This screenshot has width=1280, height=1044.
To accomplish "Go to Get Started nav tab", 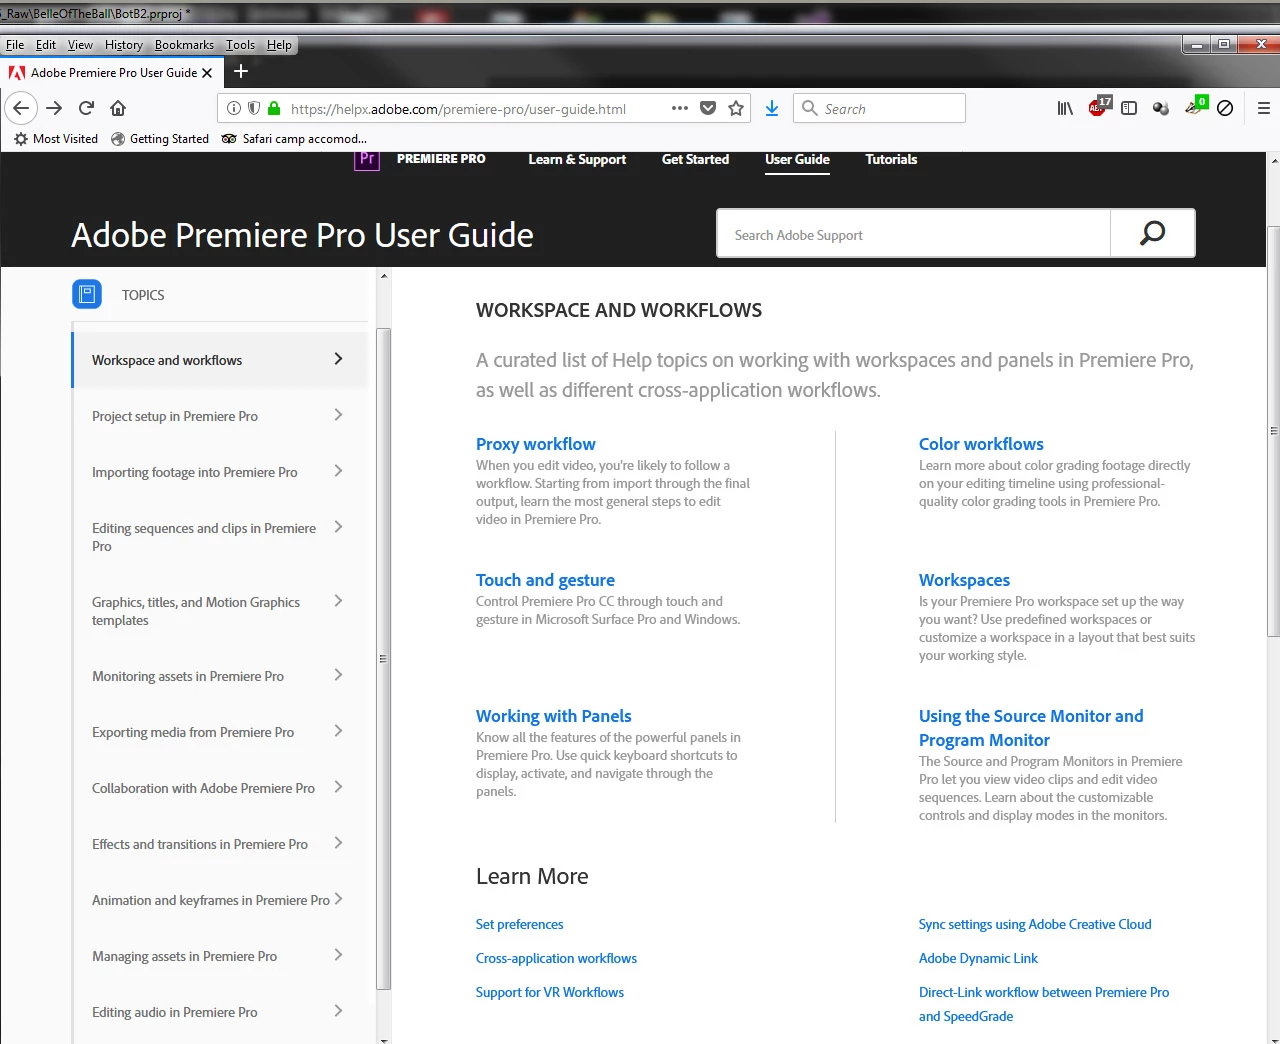I will tap(695, 159).
